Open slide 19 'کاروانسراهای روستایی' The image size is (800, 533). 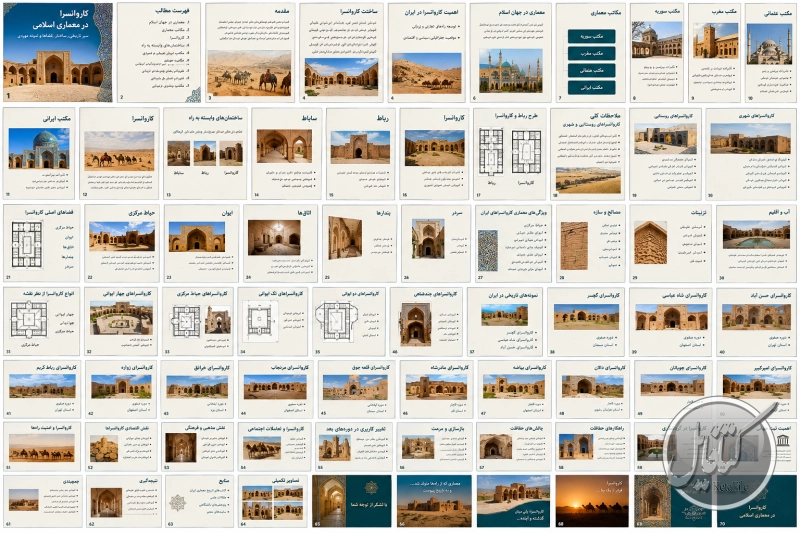click(x=665, y=153)
